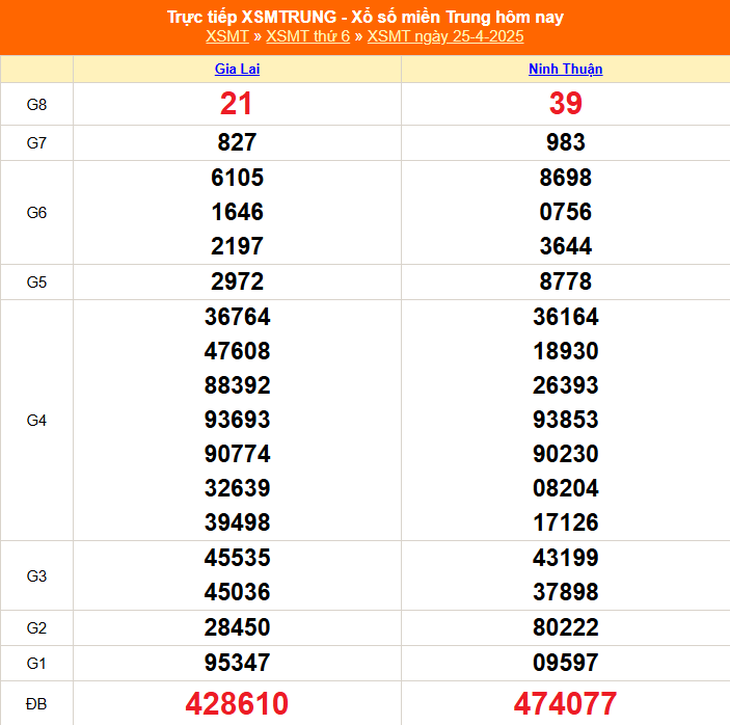Select the G3 row label

pos(37,576)
